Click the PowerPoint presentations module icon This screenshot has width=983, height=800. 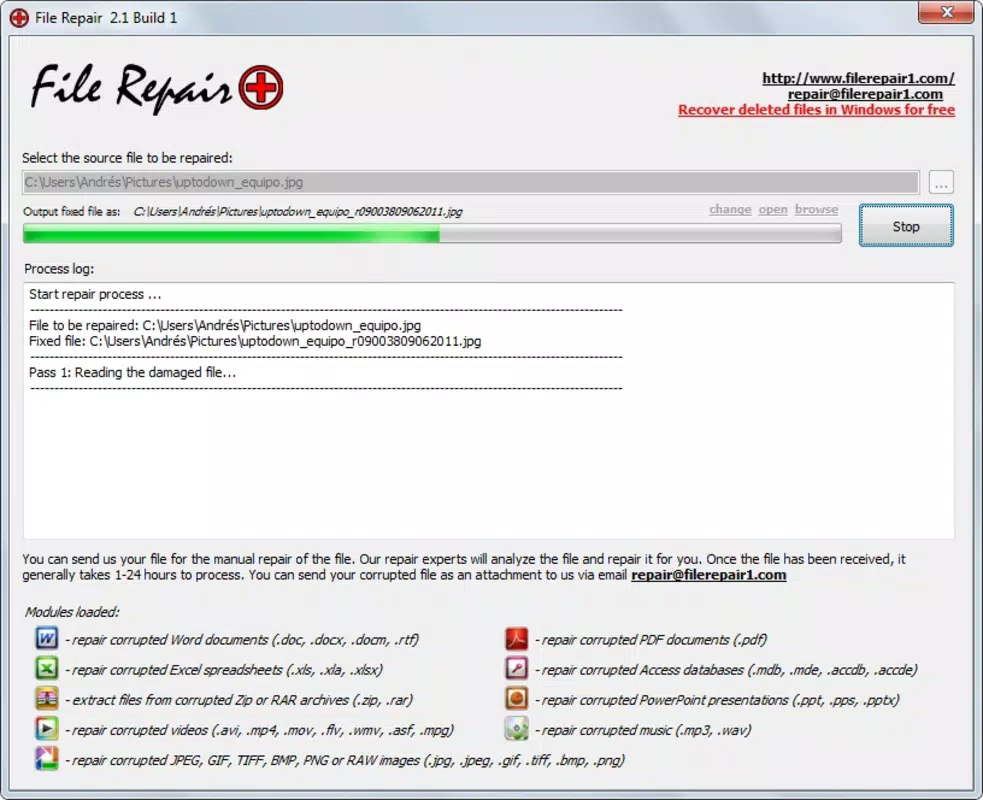[517, 698]
